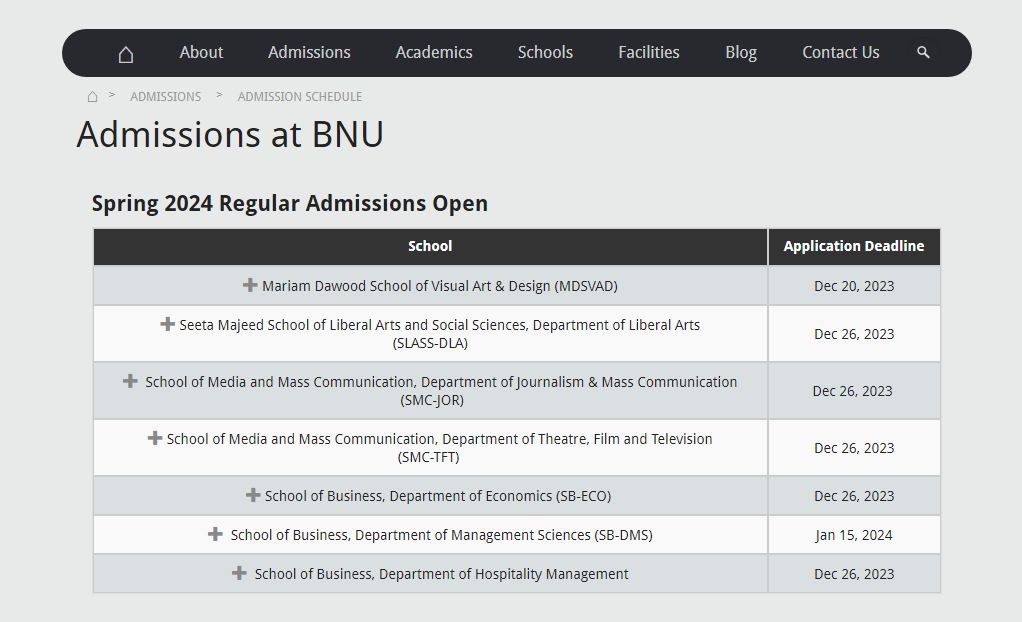The width and height of the screenshot is (1022, 622).
Task: Expand the Department of Economics (SB-ECO) row
Action: click(x=253, y=495)
